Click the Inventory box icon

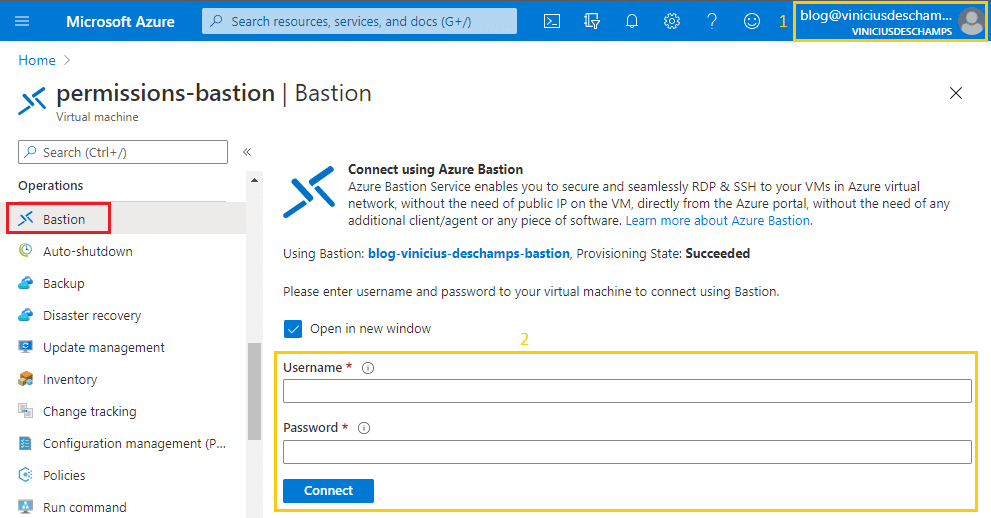click(x=25, y=379)
